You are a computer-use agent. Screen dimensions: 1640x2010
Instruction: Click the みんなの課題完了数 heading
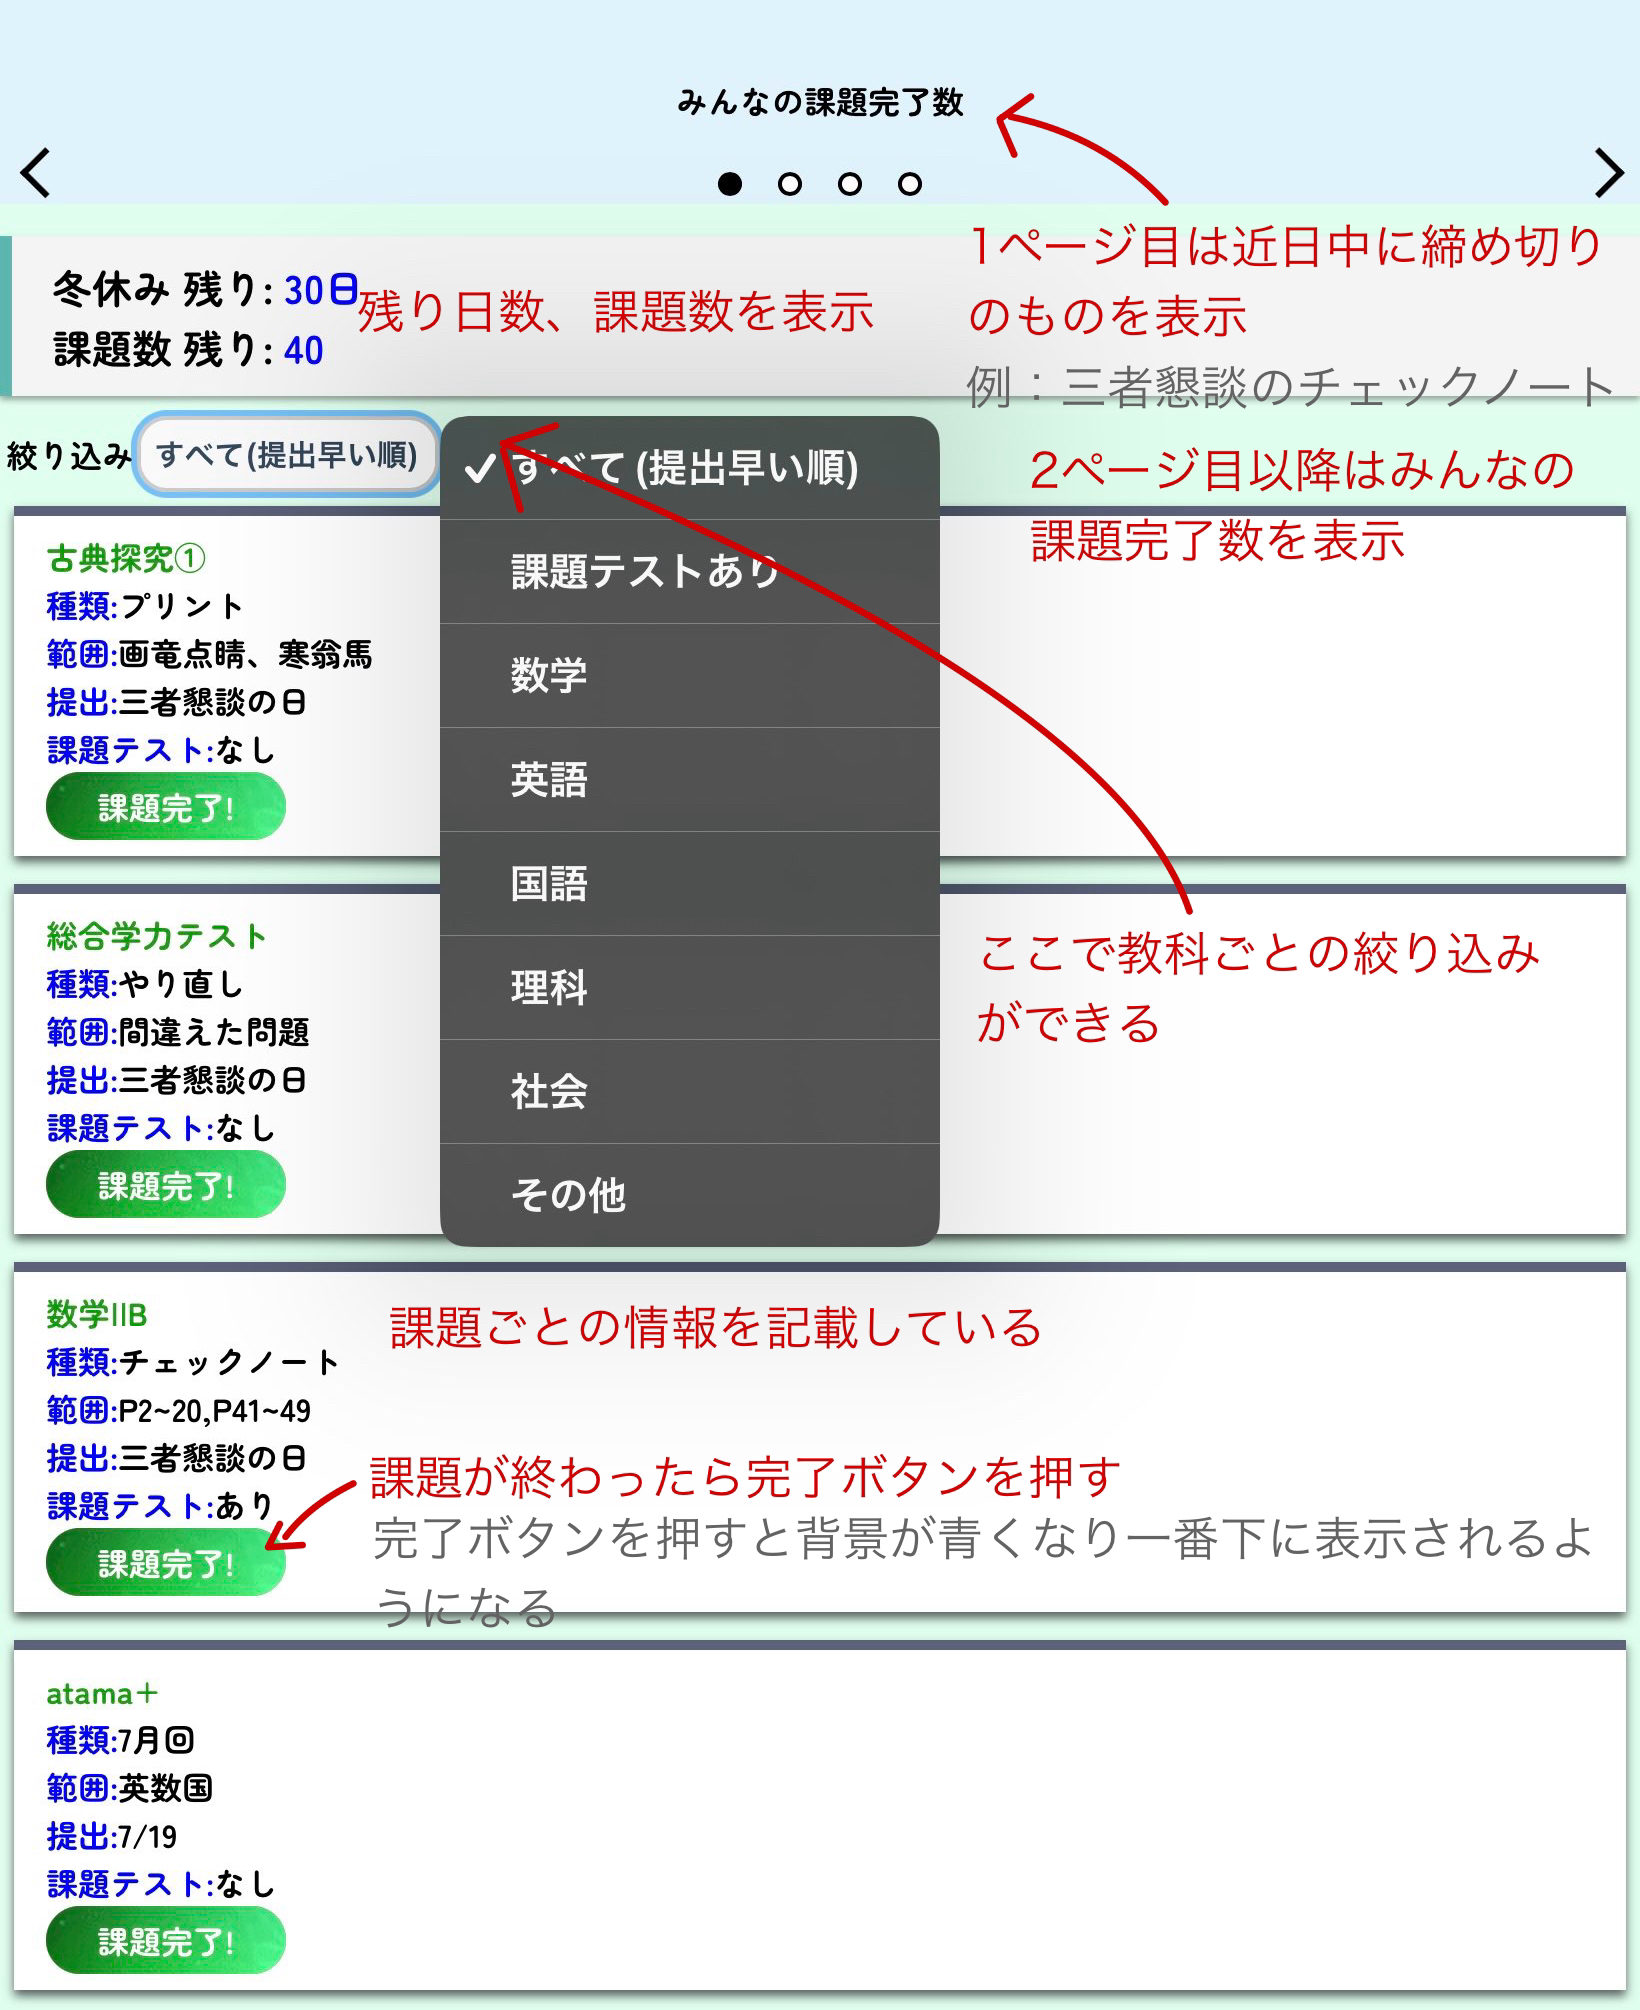(820, 102)
